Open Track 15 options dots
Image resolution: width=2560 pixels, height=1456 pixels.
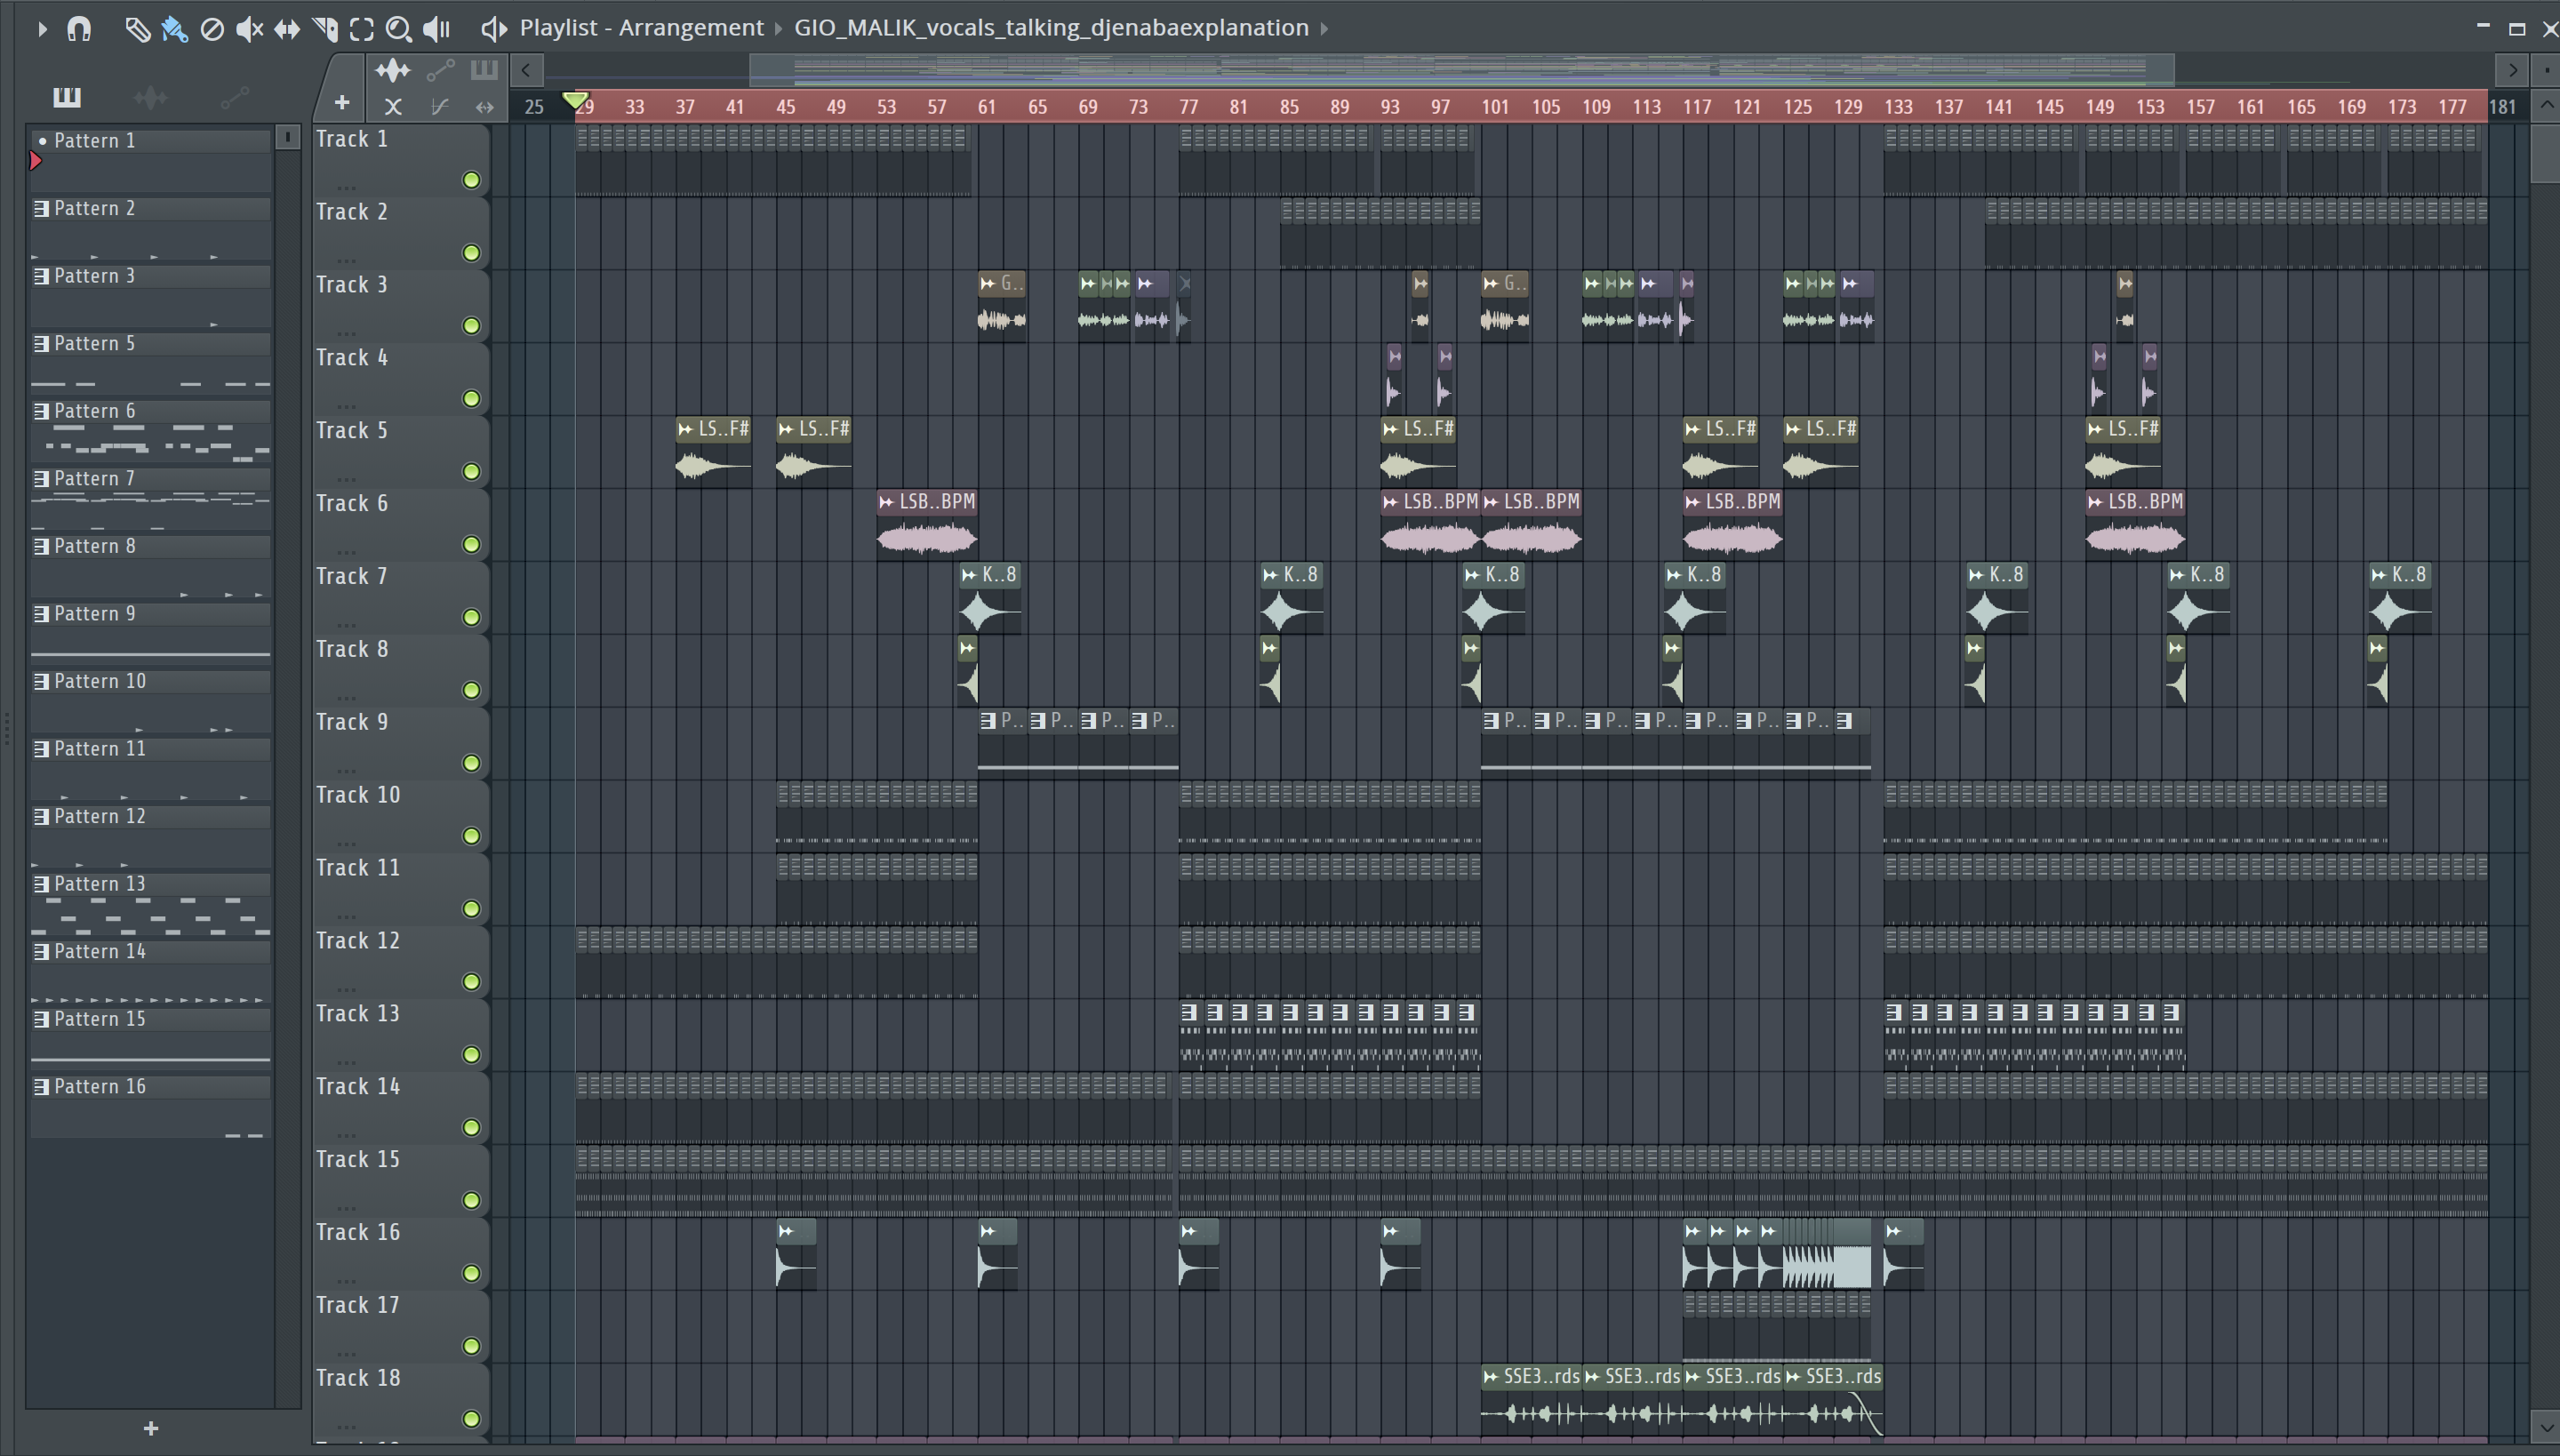[x=346, y=1208]
